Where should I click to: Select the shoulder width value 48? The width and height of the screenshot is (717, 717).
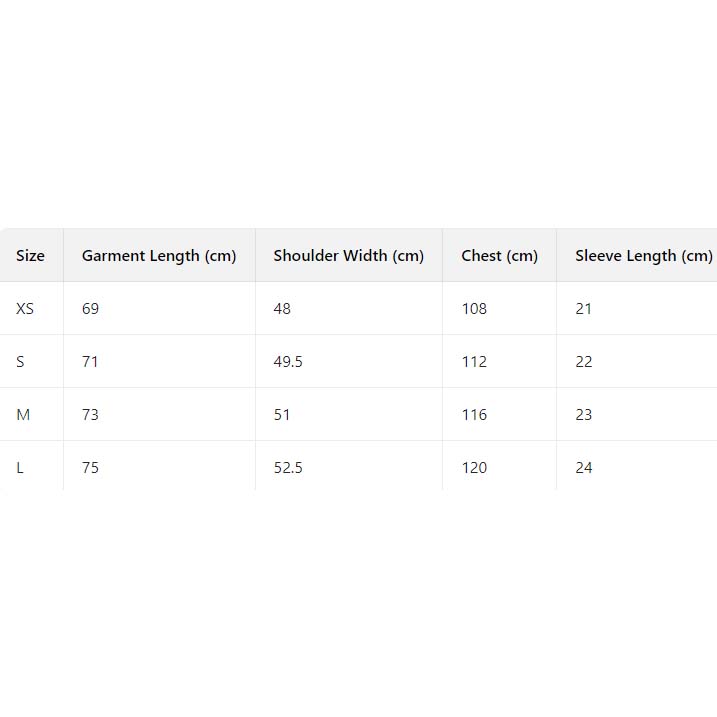pyautogui.click(x=282, y=309)
